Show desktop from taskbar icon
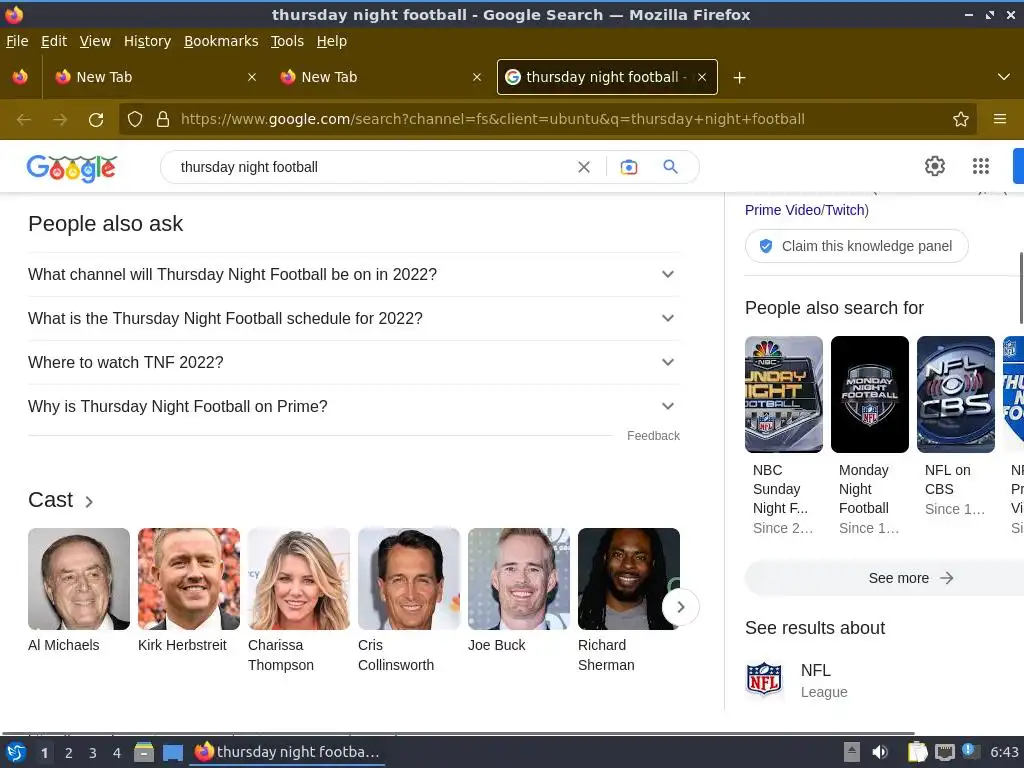This screenshot has height=768, width=1024. (172, 752)
